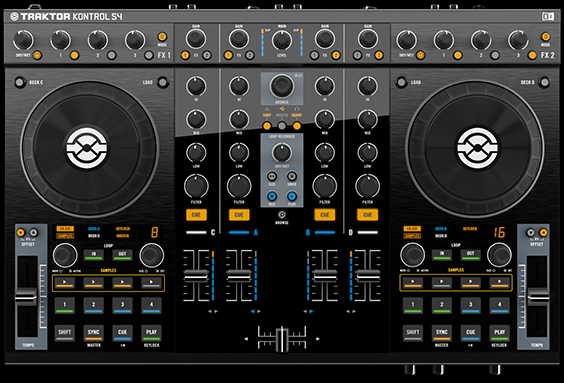Screen dimensions: 564x383
Task: Click the small BROWSE button below the Loop Recorder
Action: [x=282, y=215]
